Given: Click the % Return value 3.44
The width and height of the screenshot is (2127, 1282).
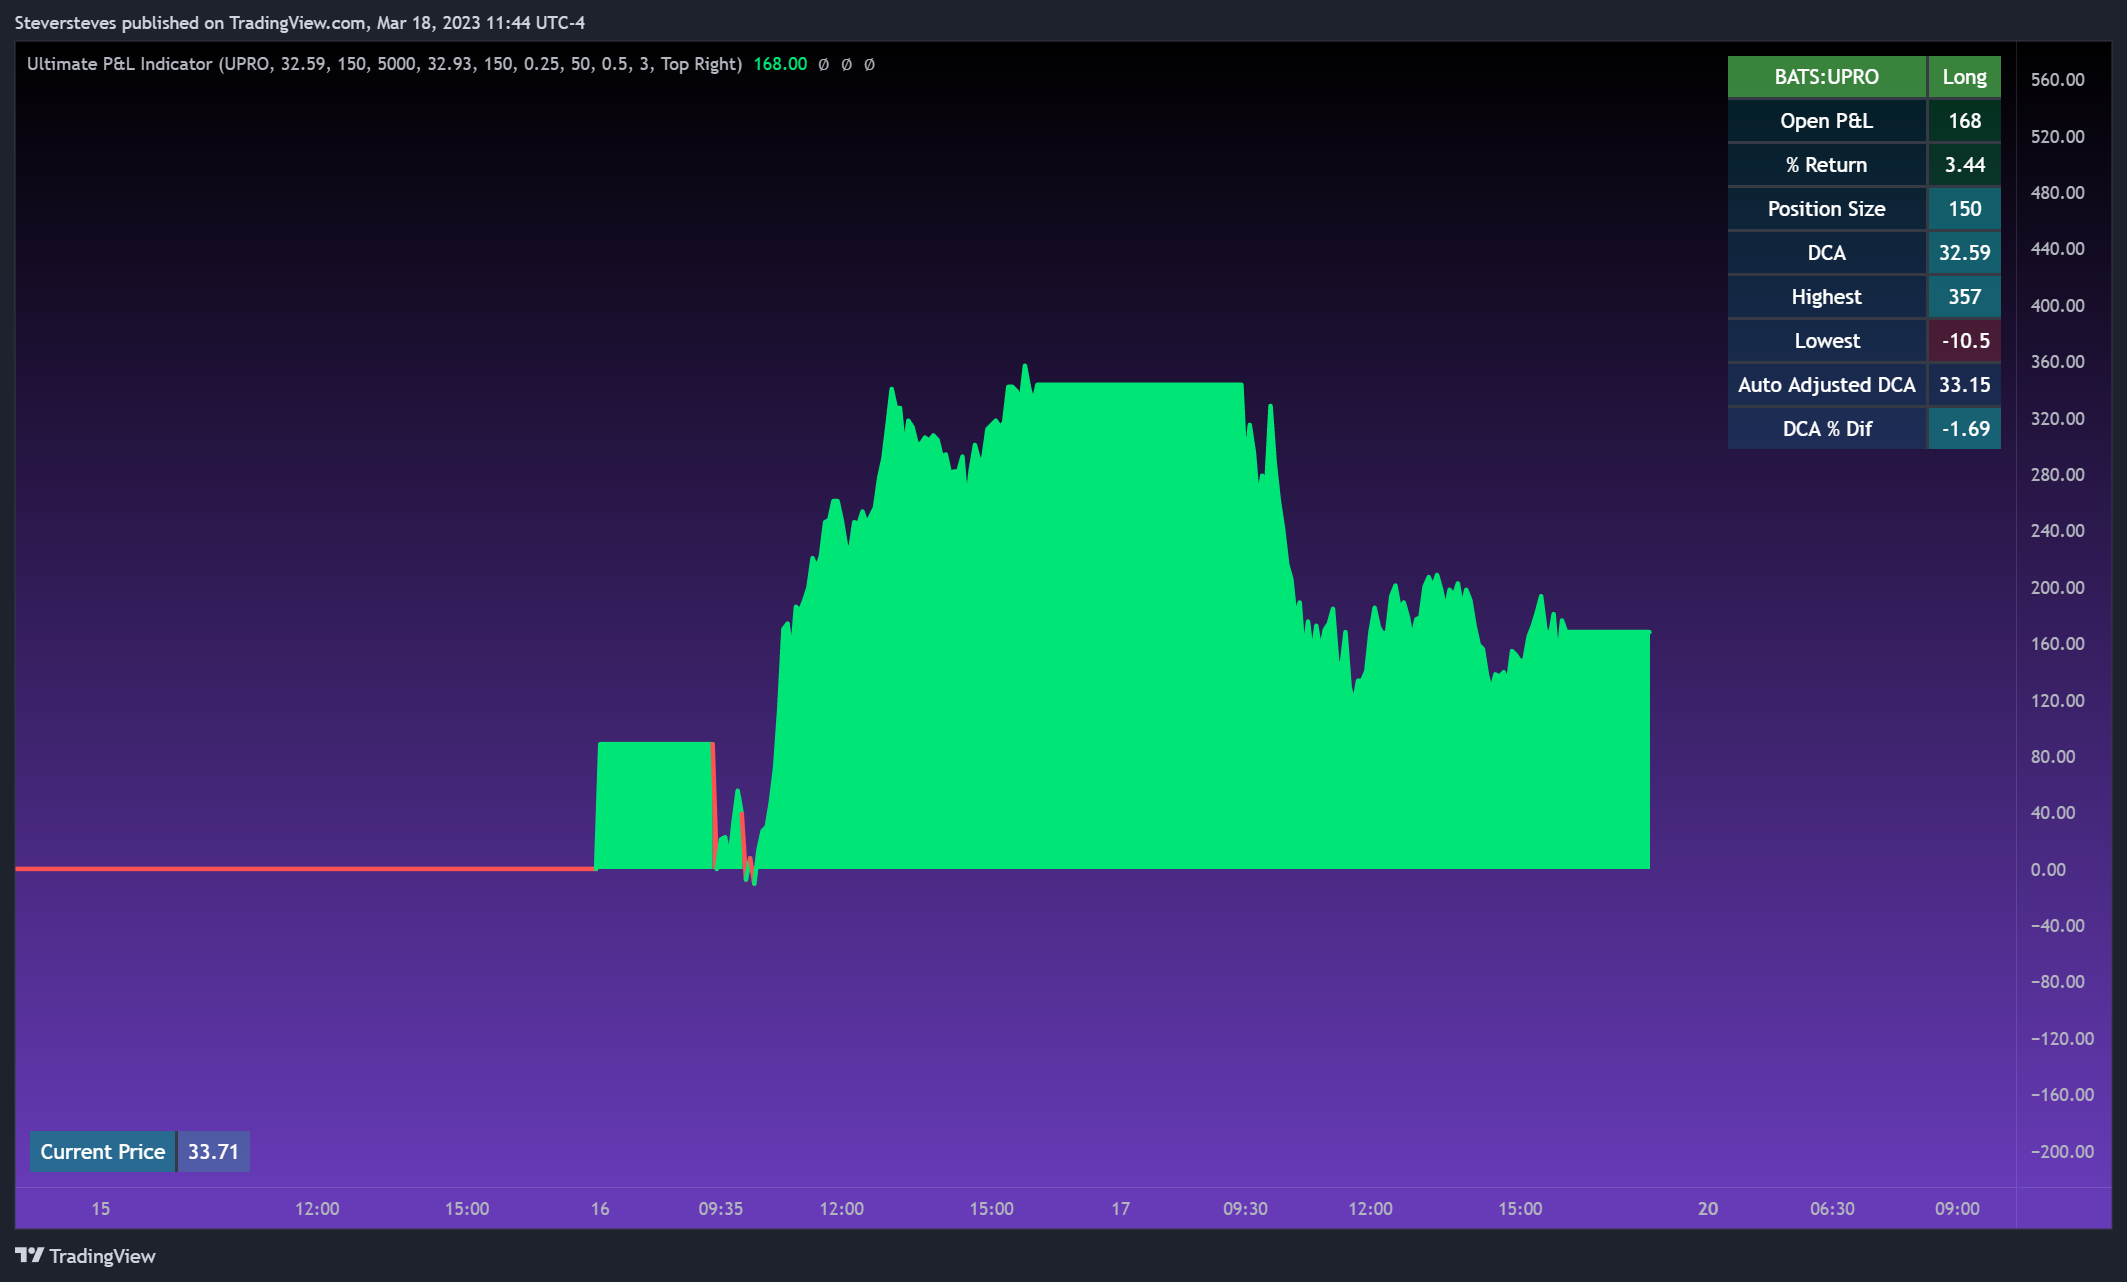Looking at the screenshot, I should click(1964, 165).
